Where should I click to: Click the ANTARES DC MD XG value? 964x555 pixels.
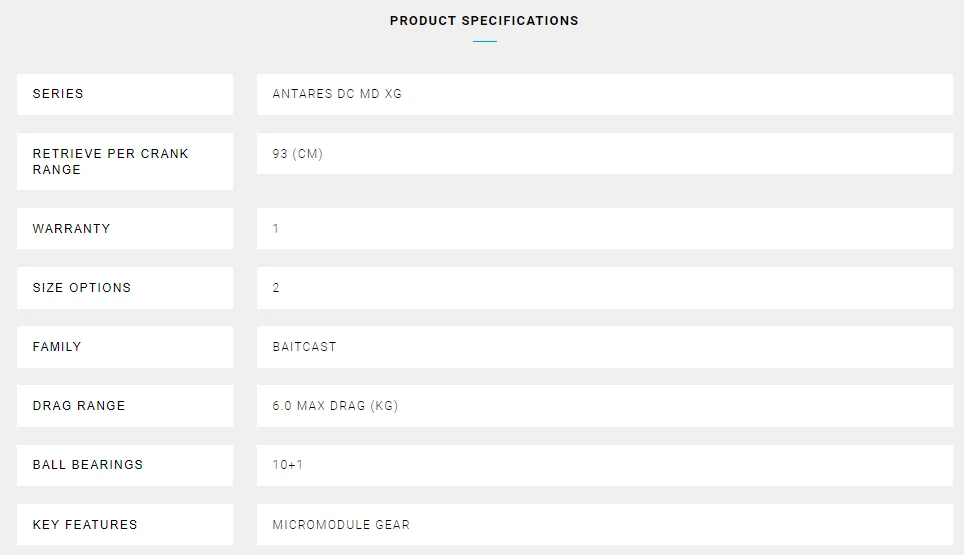(x=337, y=94)
